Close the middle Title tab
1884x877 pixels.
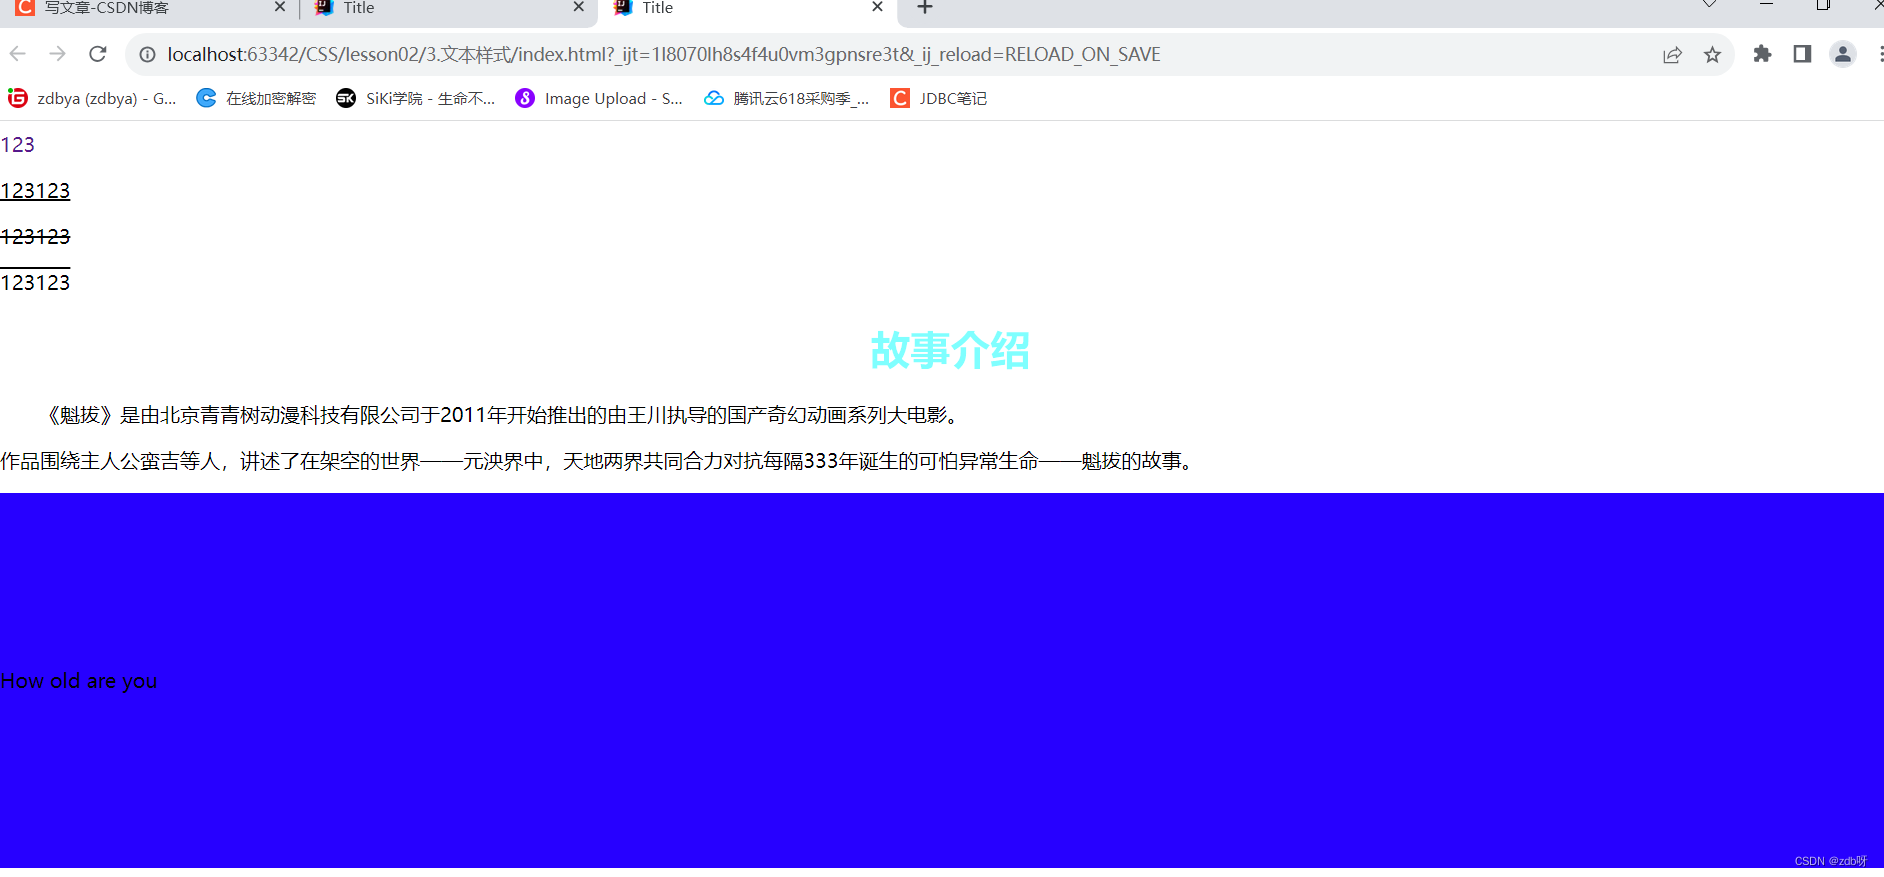pyautogui.click(x=578, y=8)
